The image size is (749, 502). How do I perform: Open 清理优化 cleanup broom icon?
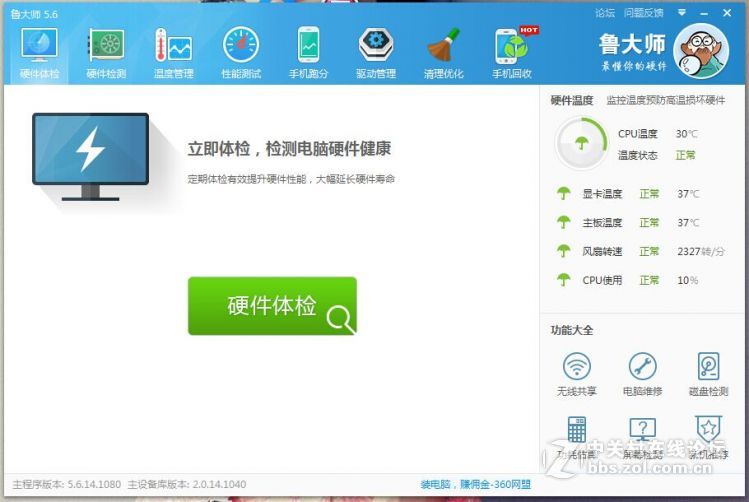point(443,45)
